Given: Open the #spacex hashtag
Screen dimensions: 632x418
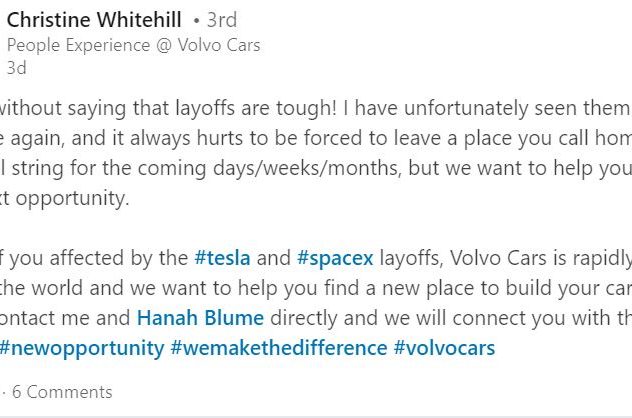Looking at the screenshot, I should [x=335, y=258].
